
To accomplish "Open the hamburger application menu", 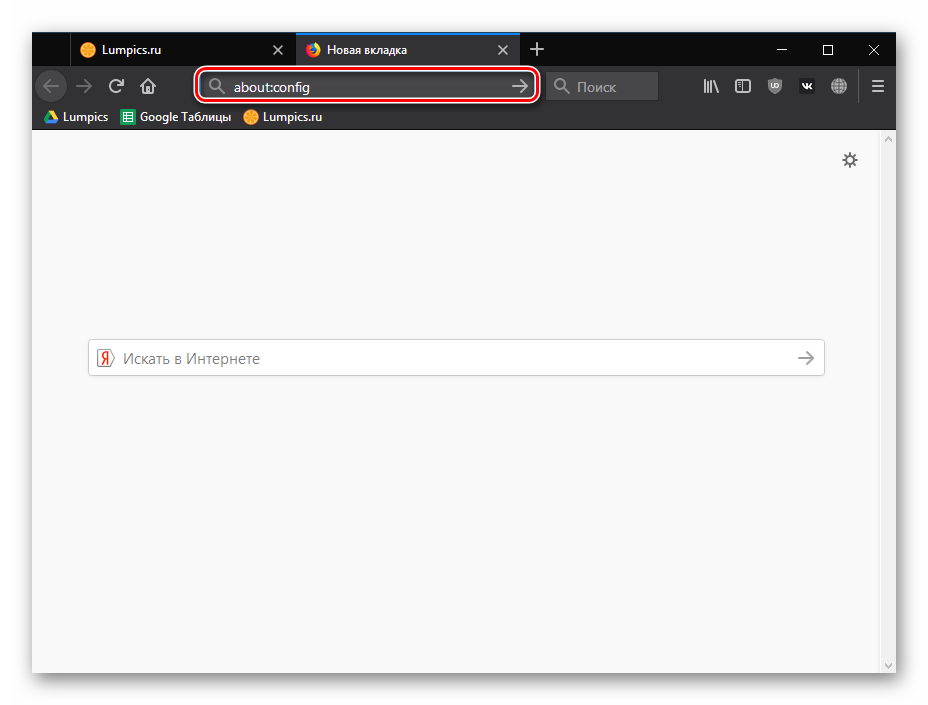I will [878, 86].
